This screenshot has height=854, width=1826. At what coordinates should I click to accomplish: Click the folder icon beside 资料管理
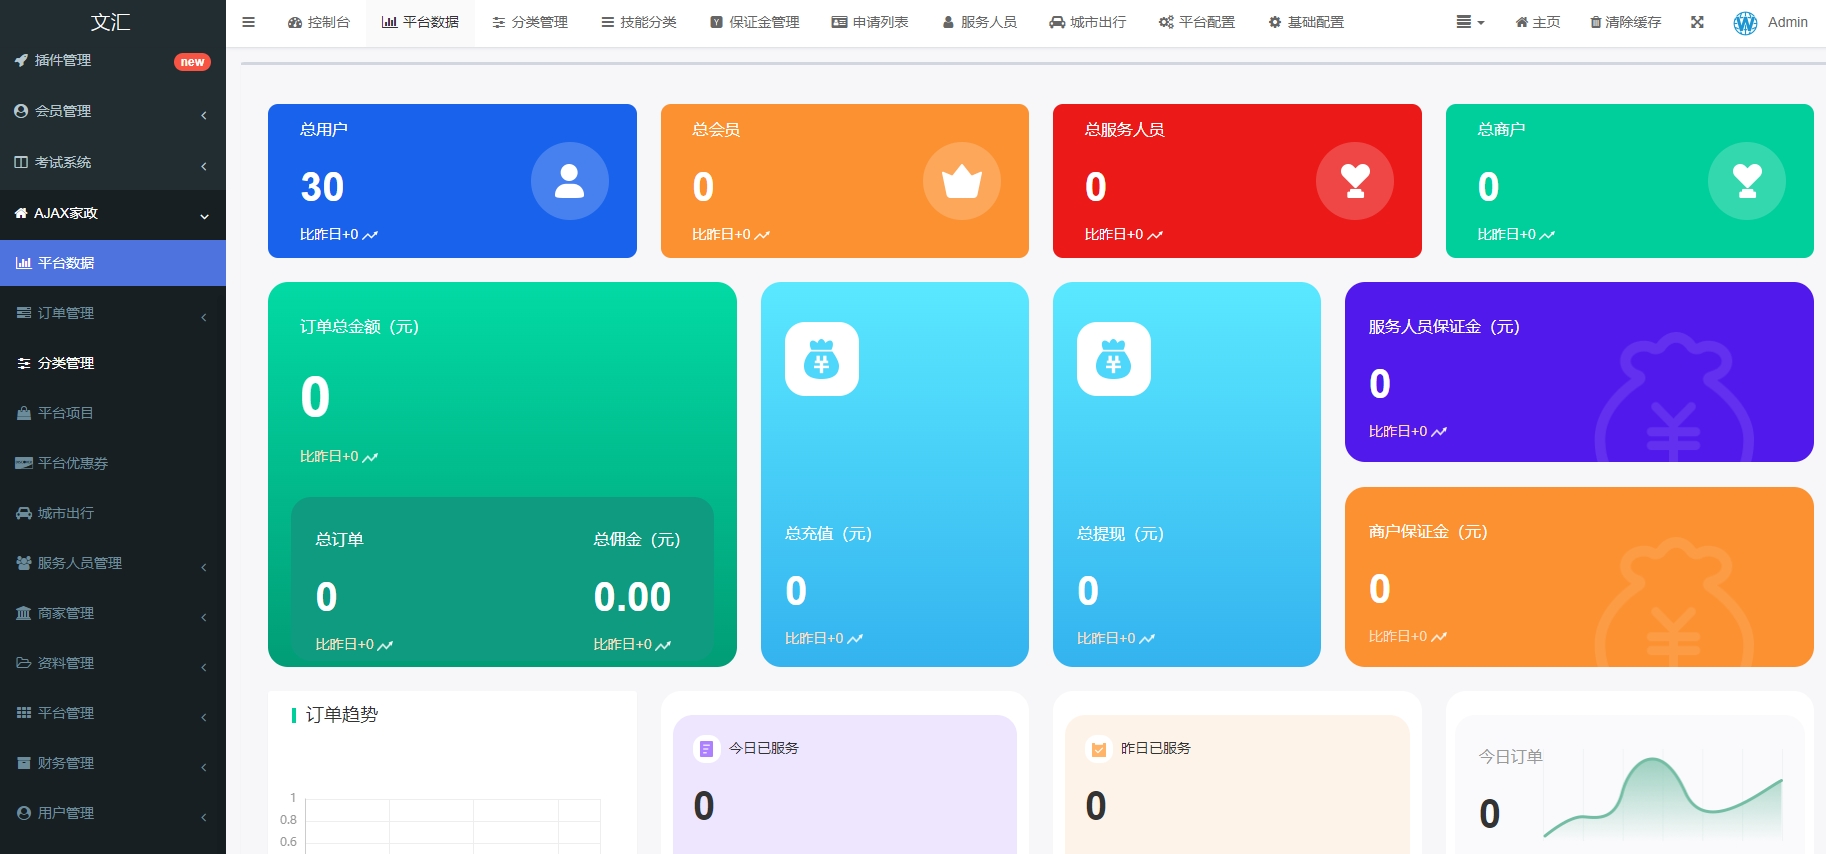point(24,663)
